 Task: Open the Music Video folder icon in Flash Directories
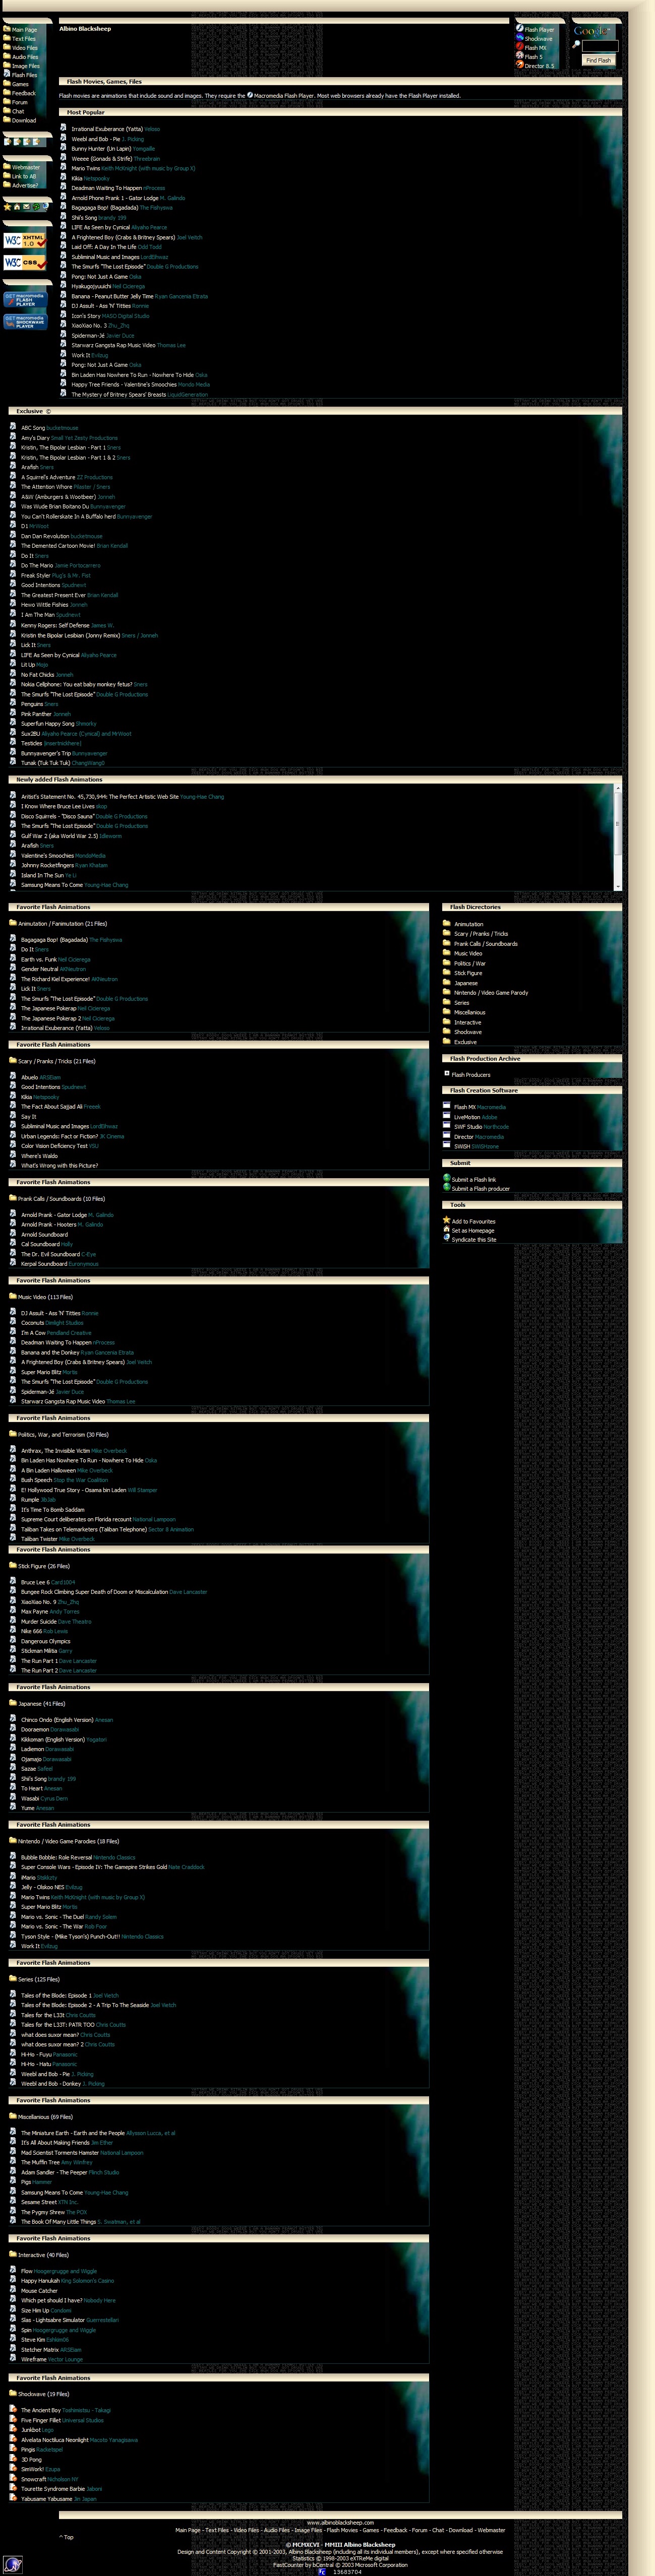click(x=446, y=953)
